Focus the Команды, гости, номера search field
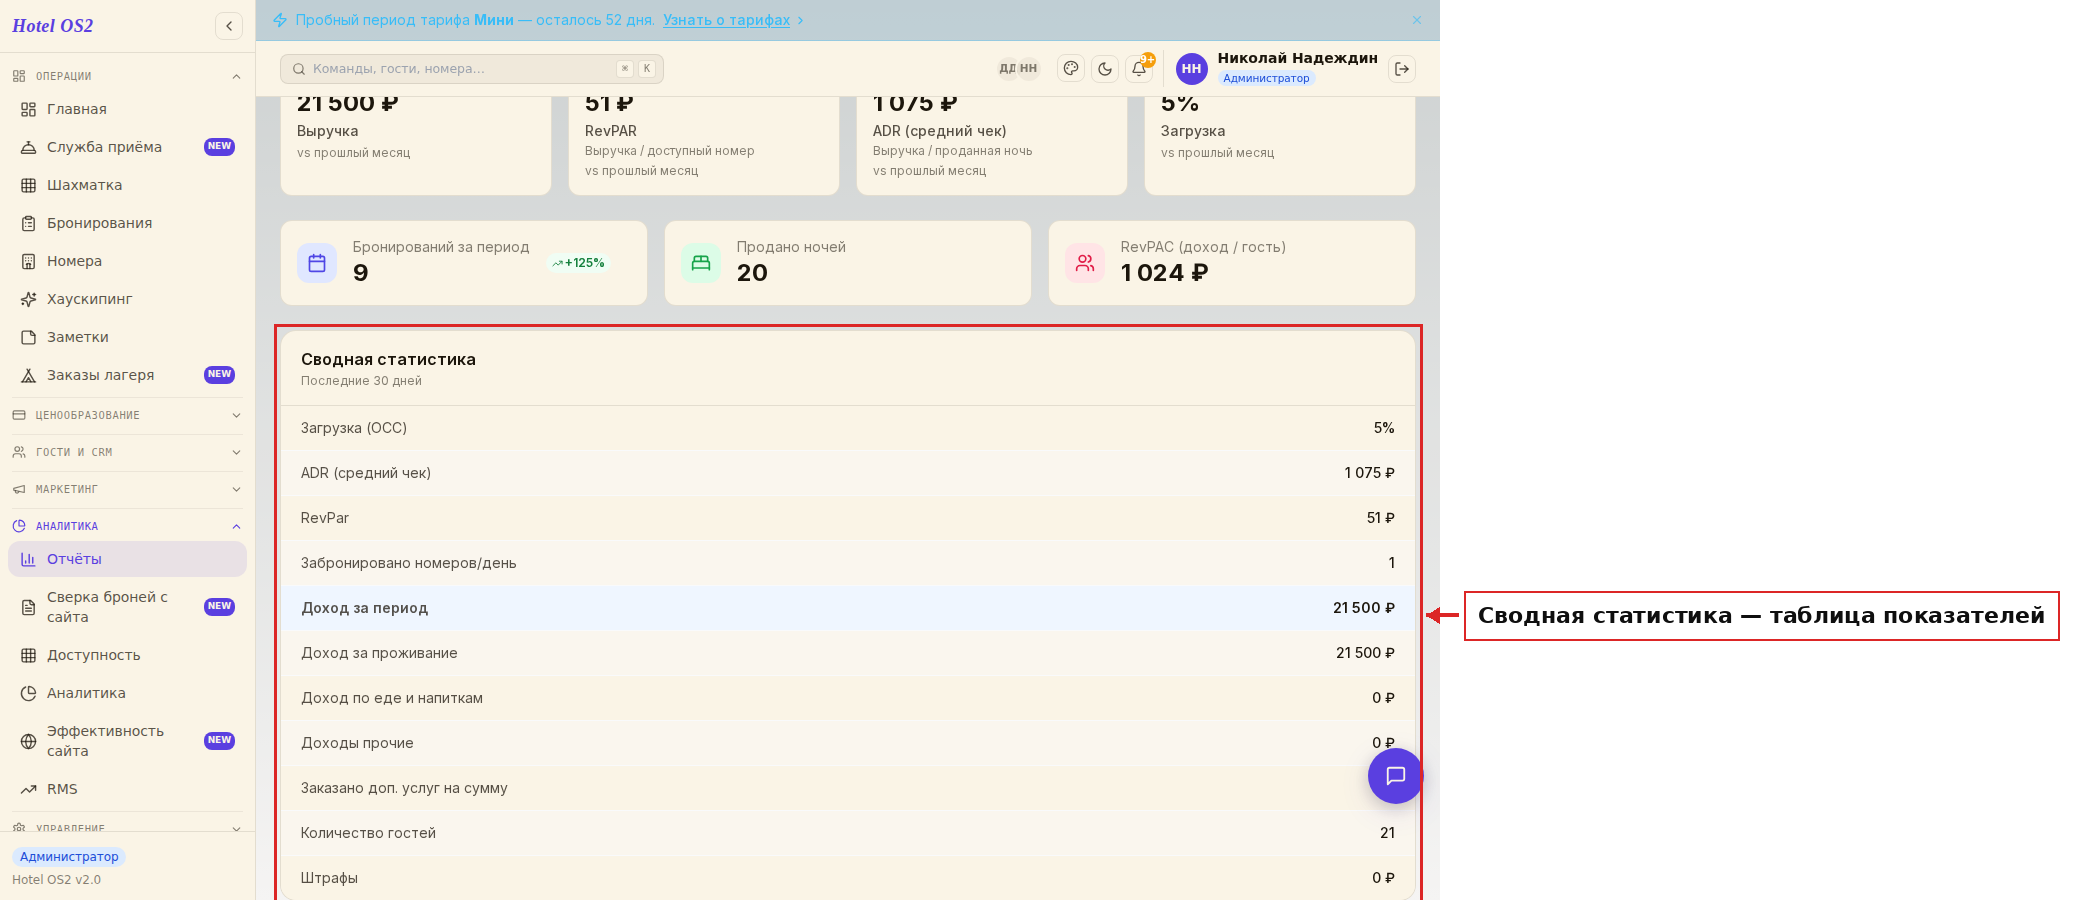The height and width of the screenshot is (900, 2083). pyautogui.click(x=472, y=69)
